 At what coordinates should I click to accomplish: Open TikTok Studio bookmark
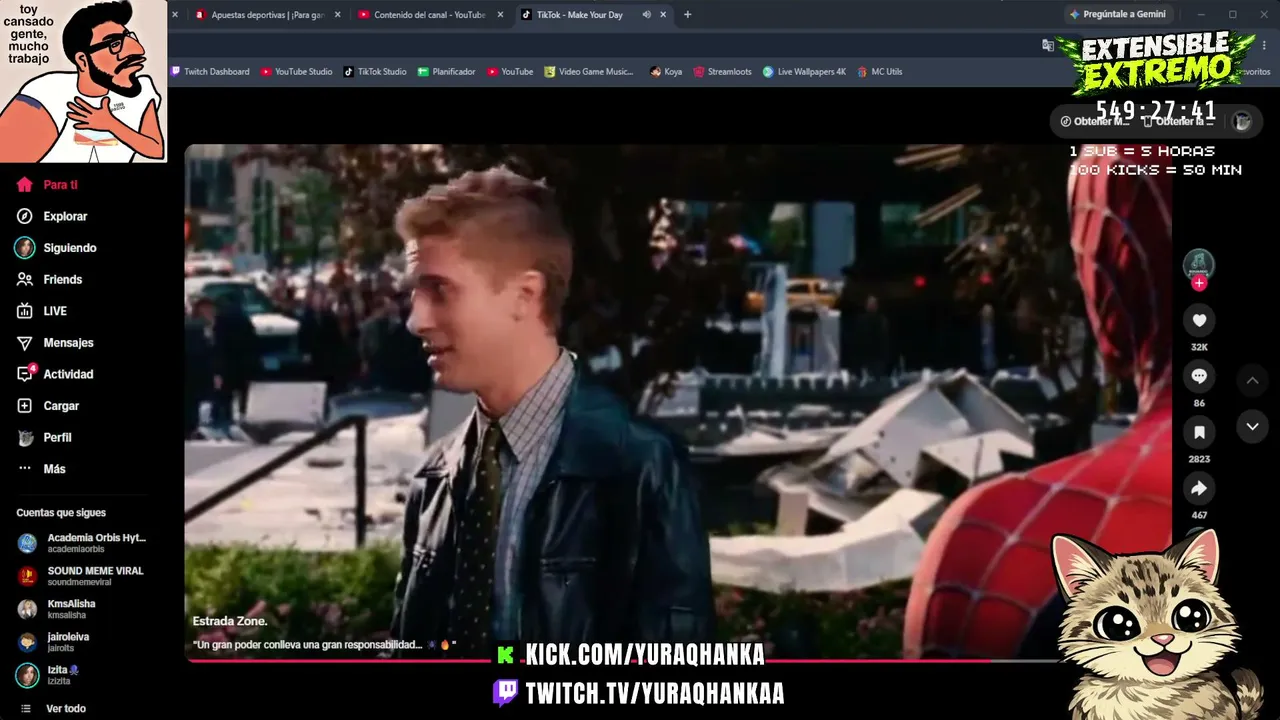[375, 72]
